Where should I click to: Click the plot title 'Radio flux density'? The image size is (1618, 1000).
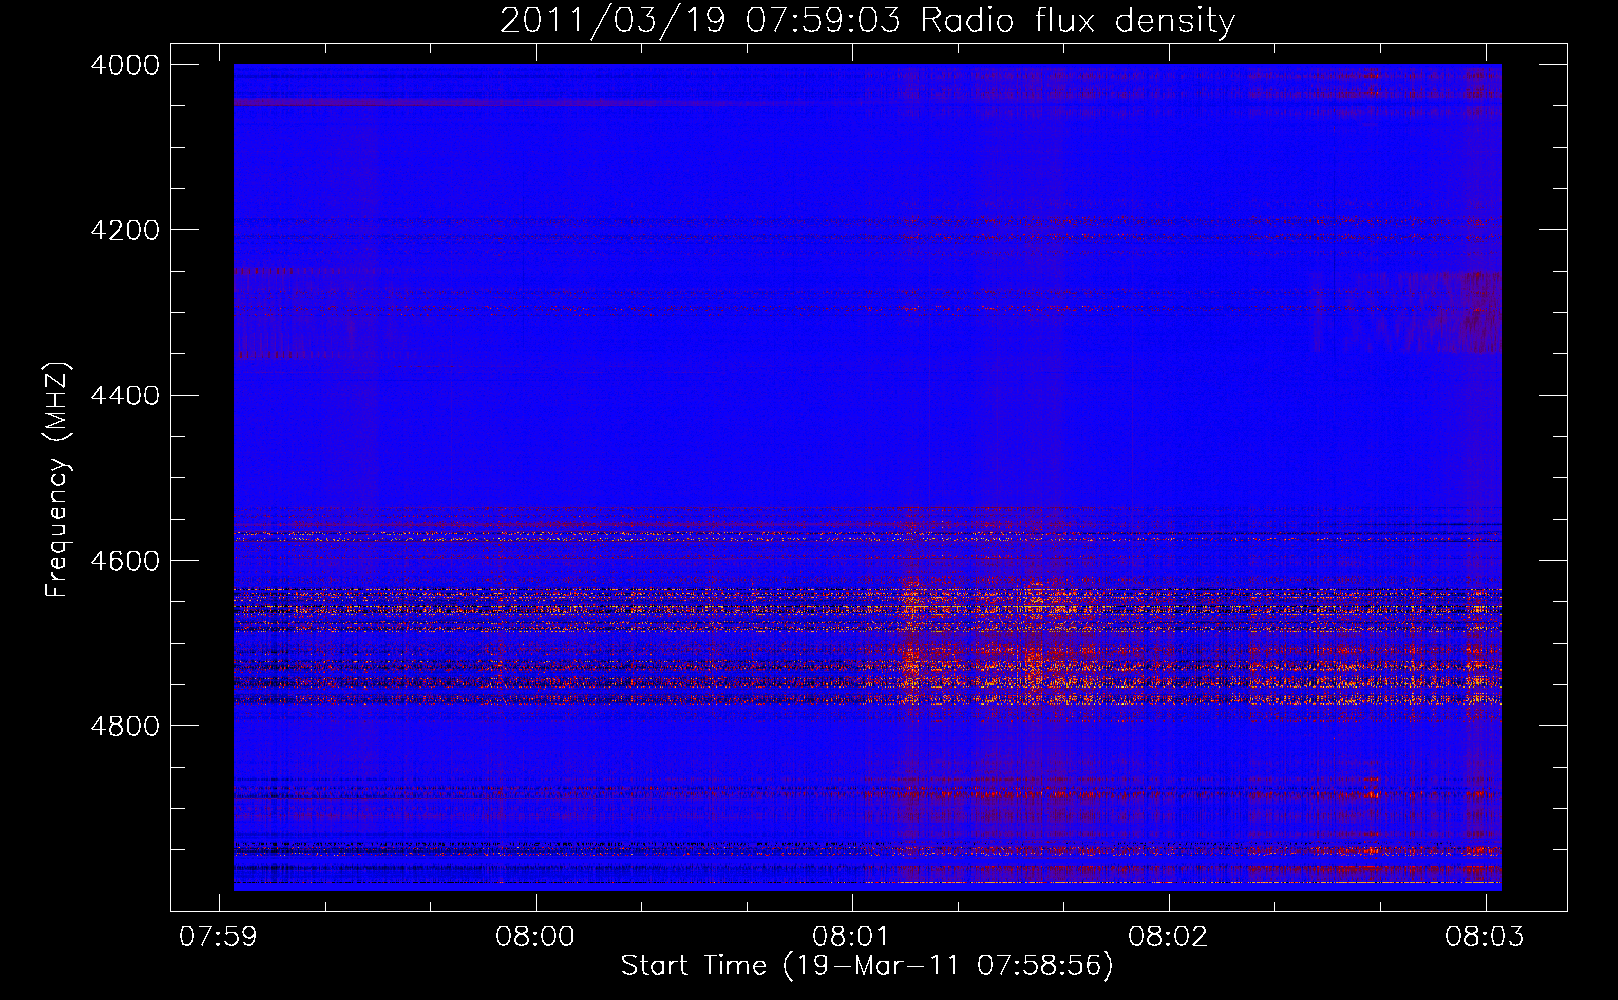(x=1077, y=21)
